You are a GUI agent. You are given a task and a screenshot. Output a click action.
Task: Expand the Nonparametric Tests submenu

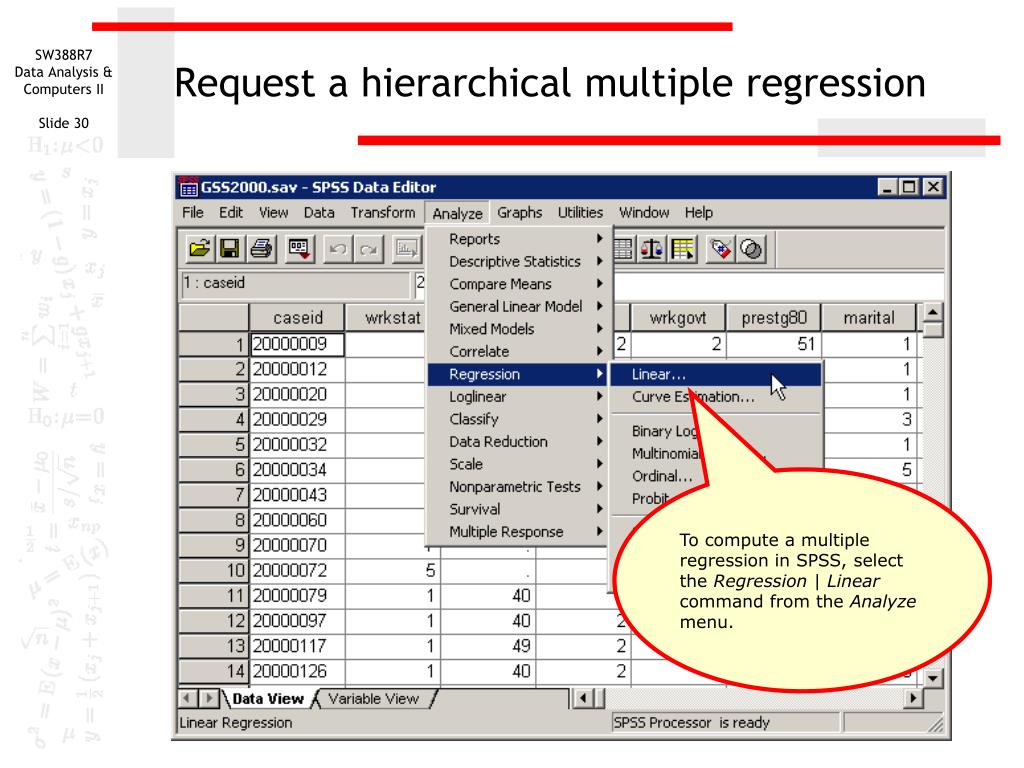[519, 487]
